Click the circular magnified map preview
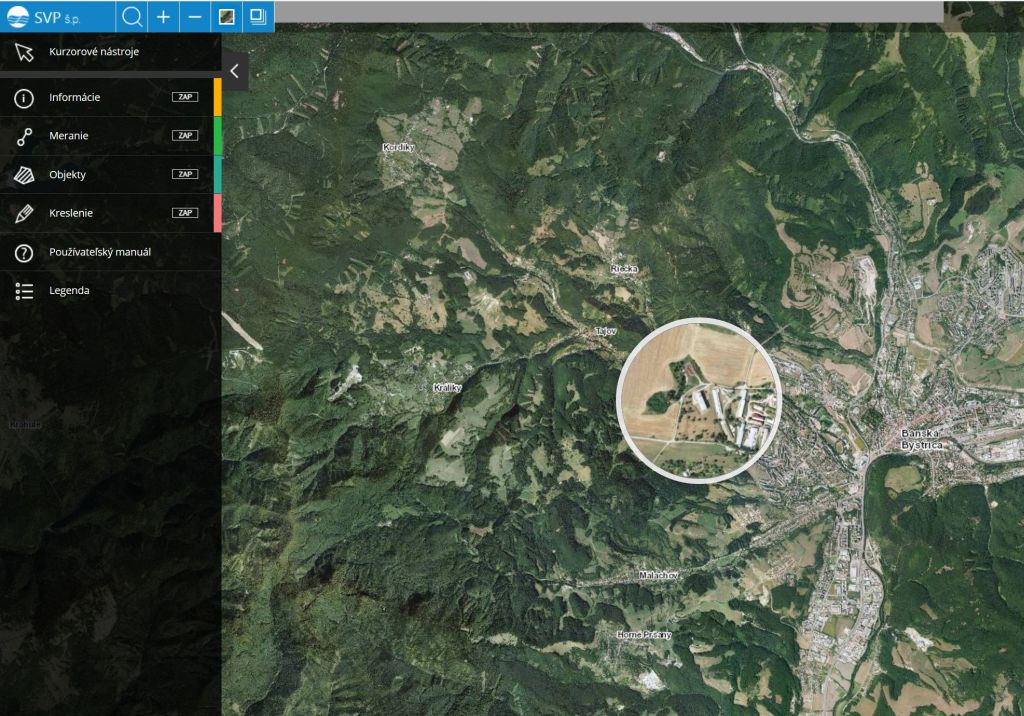This screenshot has width=1024, height=716. point(698,400)
